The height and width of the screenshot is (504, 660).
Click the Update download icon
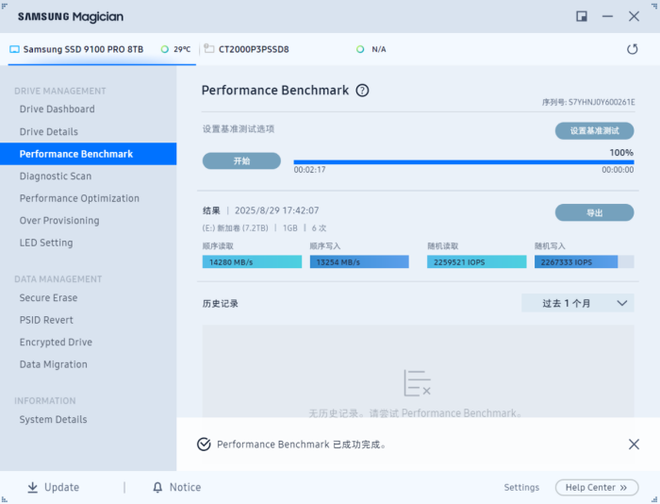coord(32,487)
